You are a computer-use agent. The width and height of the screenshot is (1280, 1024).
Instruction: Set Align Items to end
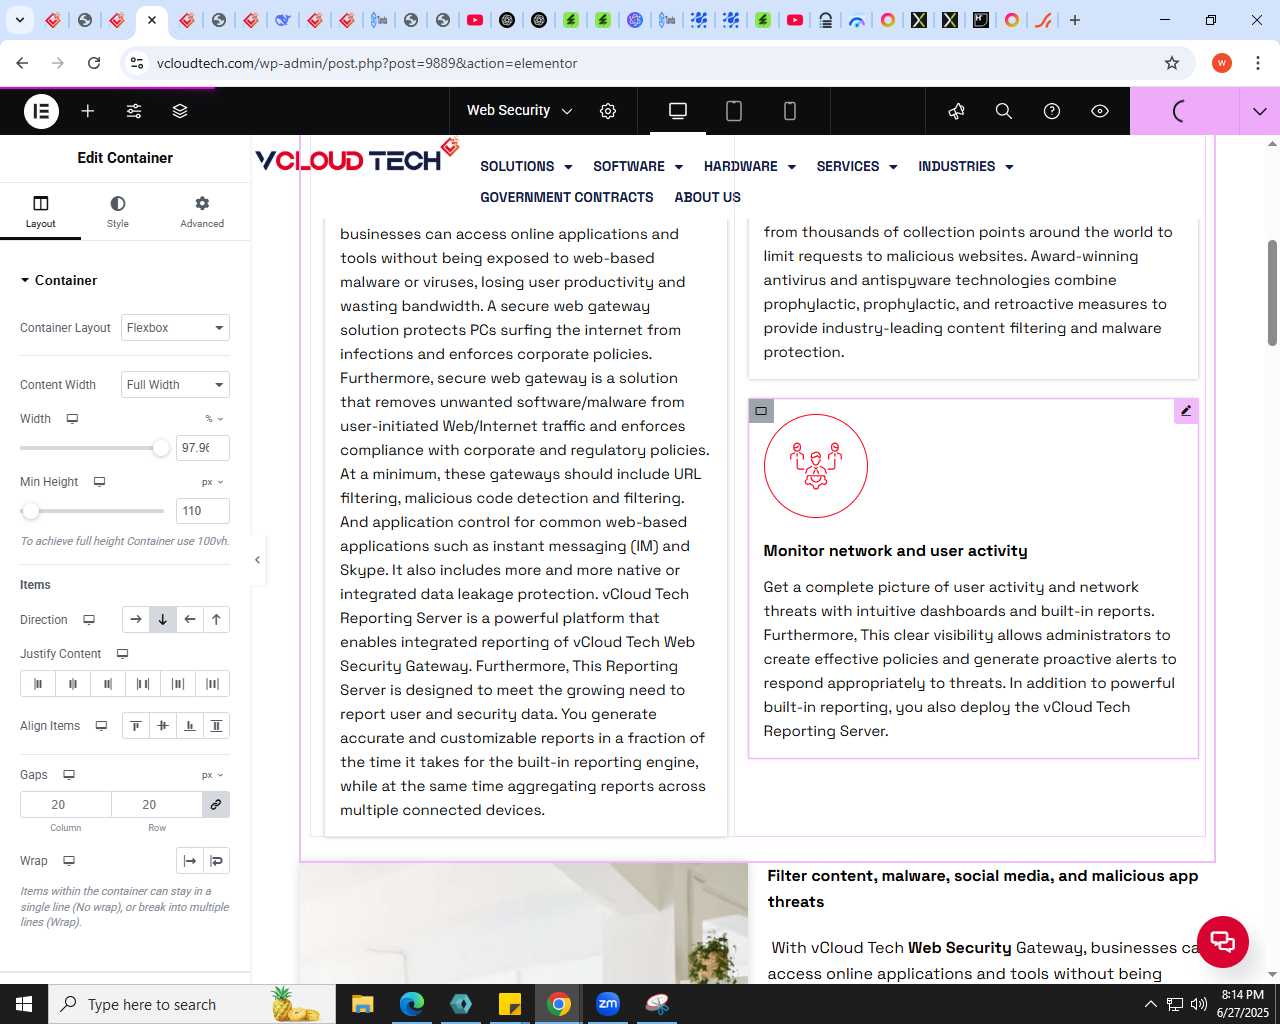tap(190, 726)
